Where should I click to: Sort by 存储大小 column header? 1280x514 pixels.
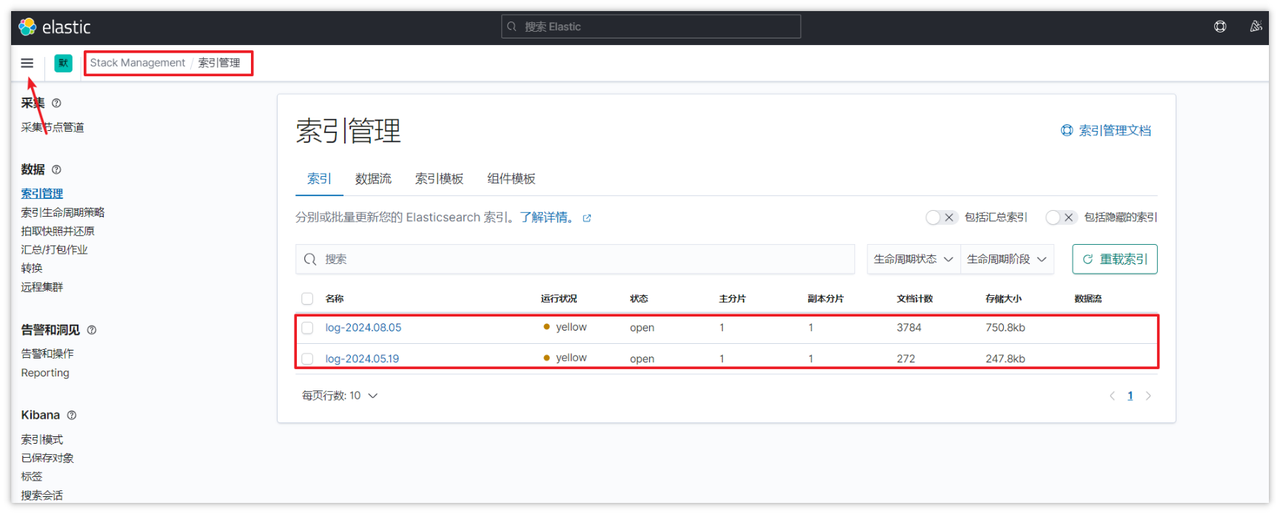coord(1003,299)
